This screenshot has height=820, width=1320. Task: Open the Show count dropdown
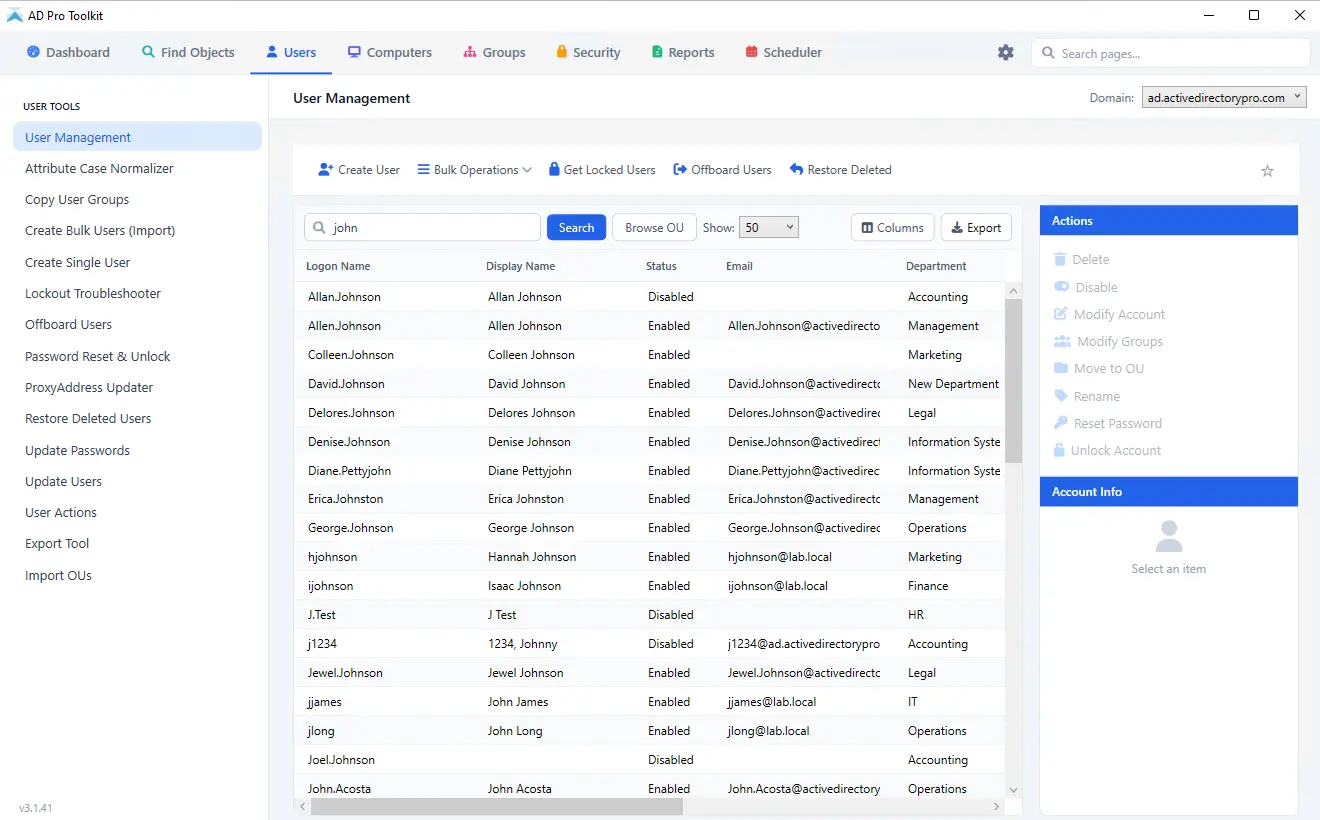tap(768, 227)
